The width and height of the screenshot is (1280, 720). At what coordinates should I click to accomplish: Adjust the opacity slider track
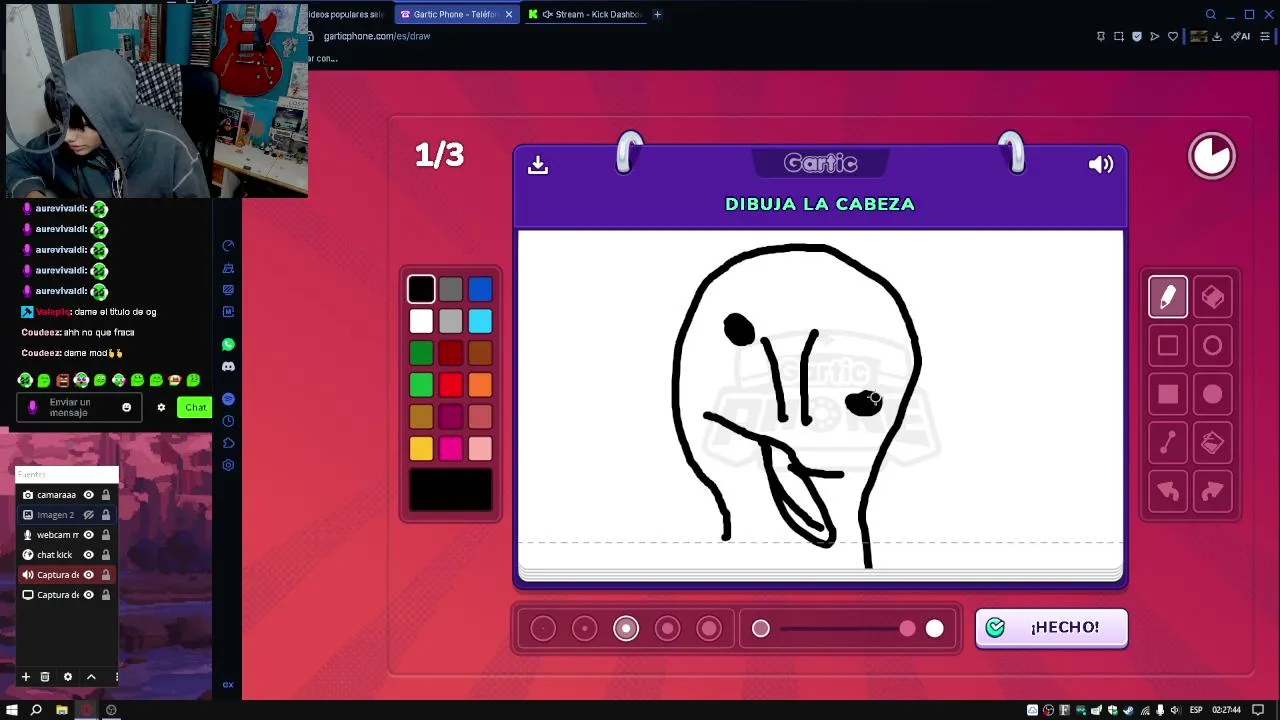[847, 629]
